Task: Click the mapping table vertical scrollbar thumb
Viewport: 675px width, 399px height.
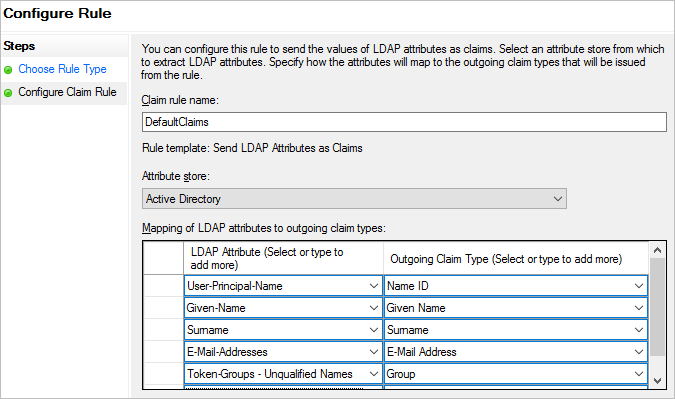Action: 657,307
